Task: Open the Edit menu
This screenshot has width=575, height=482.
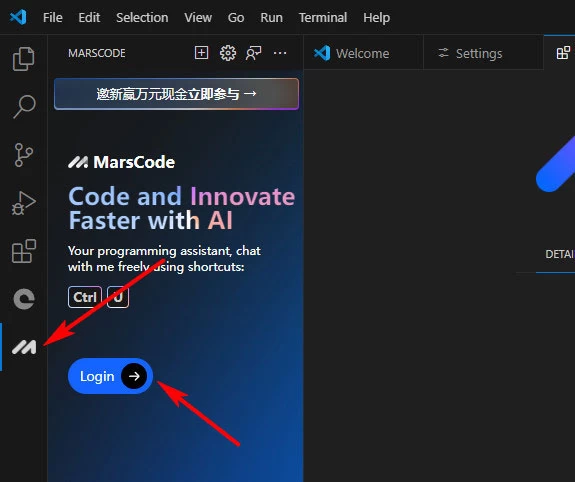Action: [89, 17]
